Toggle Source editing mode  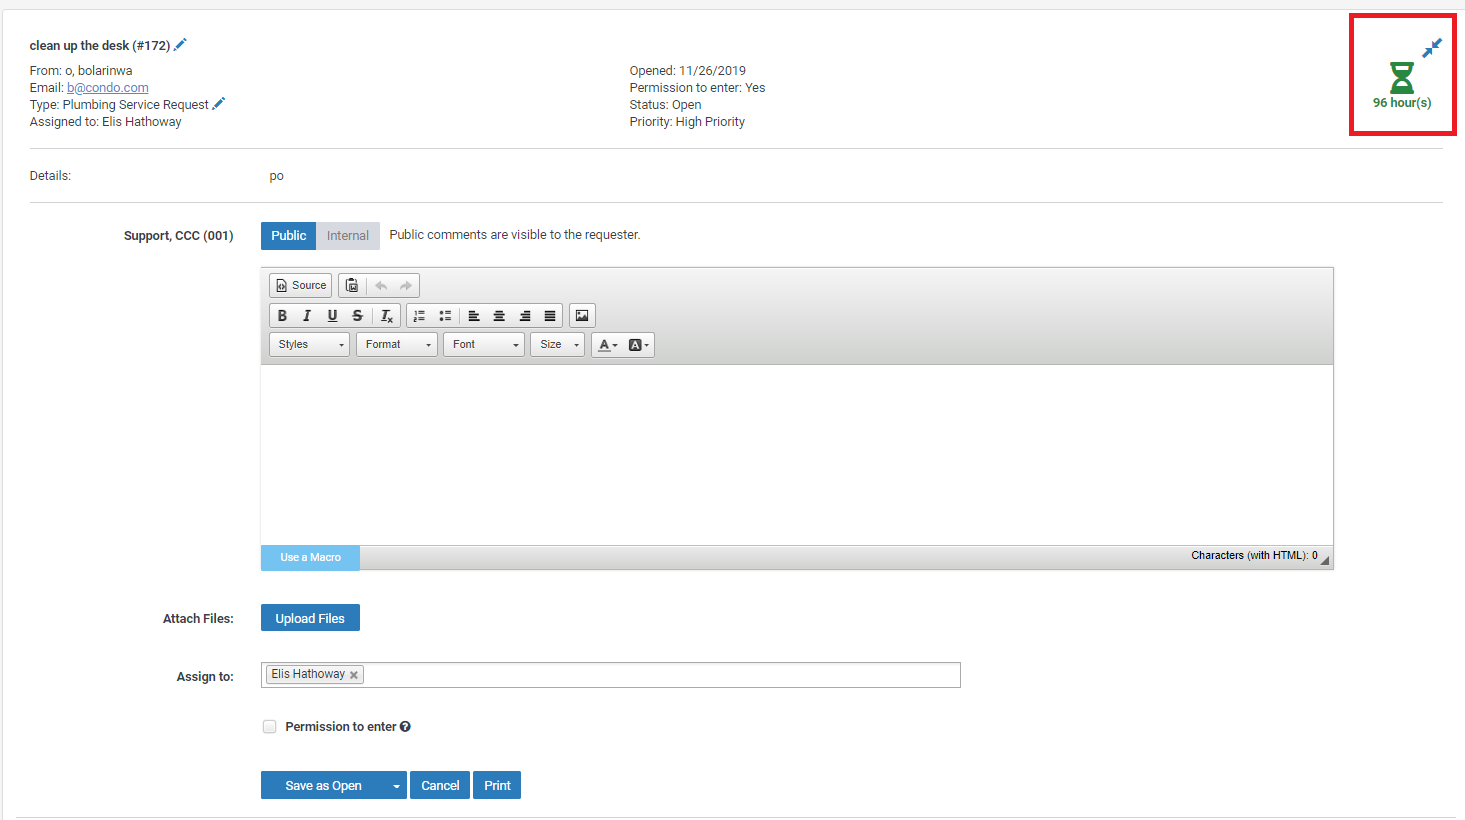tap(299, 284)
